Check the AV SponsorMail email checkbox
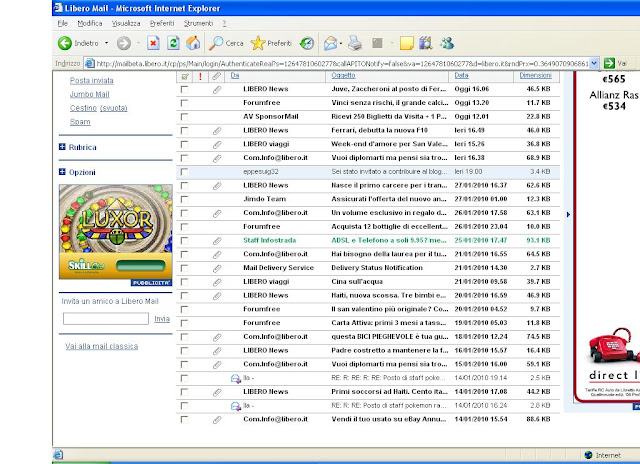The image size is (640, 464). (x=184, y=117)
